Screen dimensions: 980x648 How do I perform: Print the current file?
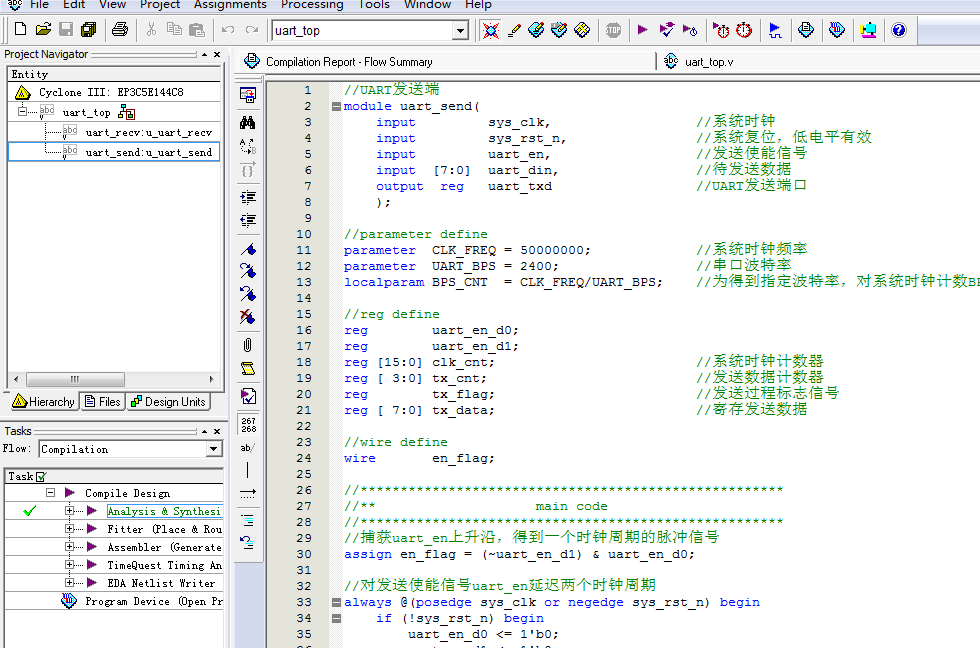pos(118,30)
